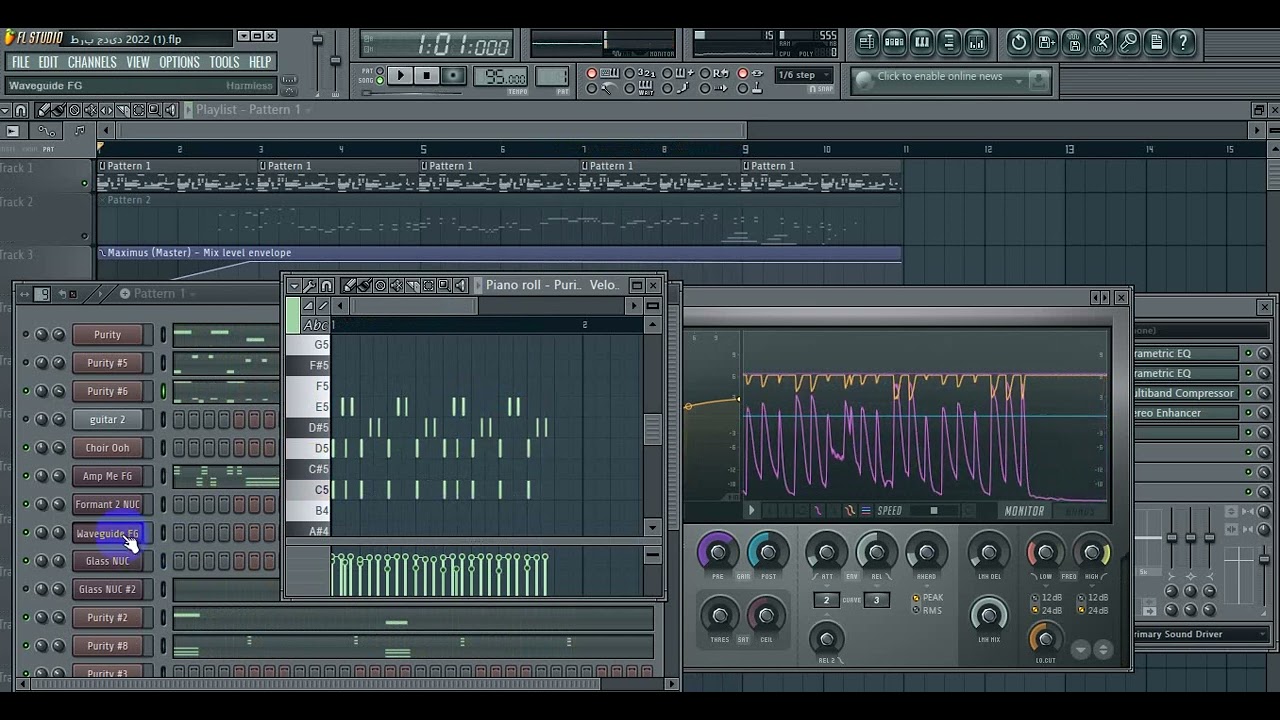Select the Piano roll draw pencil tool
Image resolution: width=1280 pixels, height=720 pixels.
coord(349,286)
